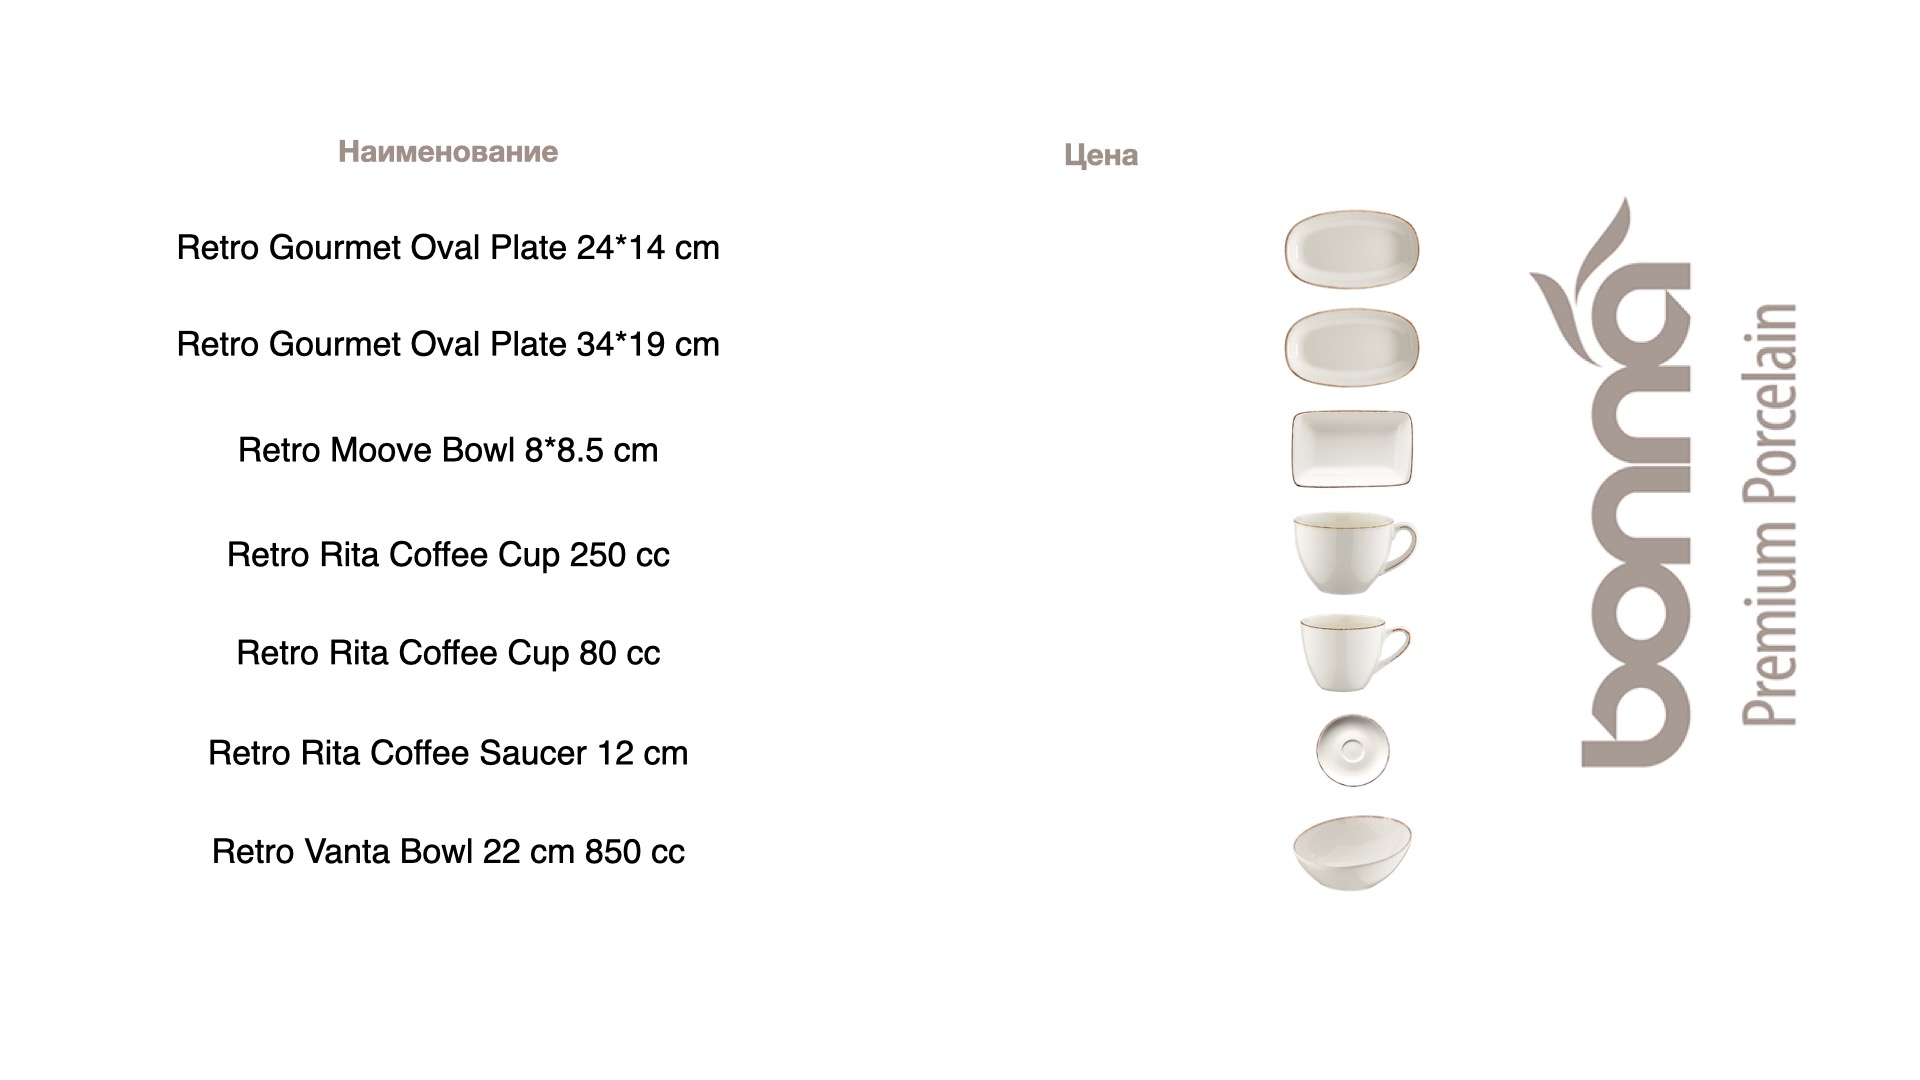Select Retro Gourmet Oval Plate 24*14 cm text
1920x1080 pixels.
pyautogui.click(x=448, y=247)
